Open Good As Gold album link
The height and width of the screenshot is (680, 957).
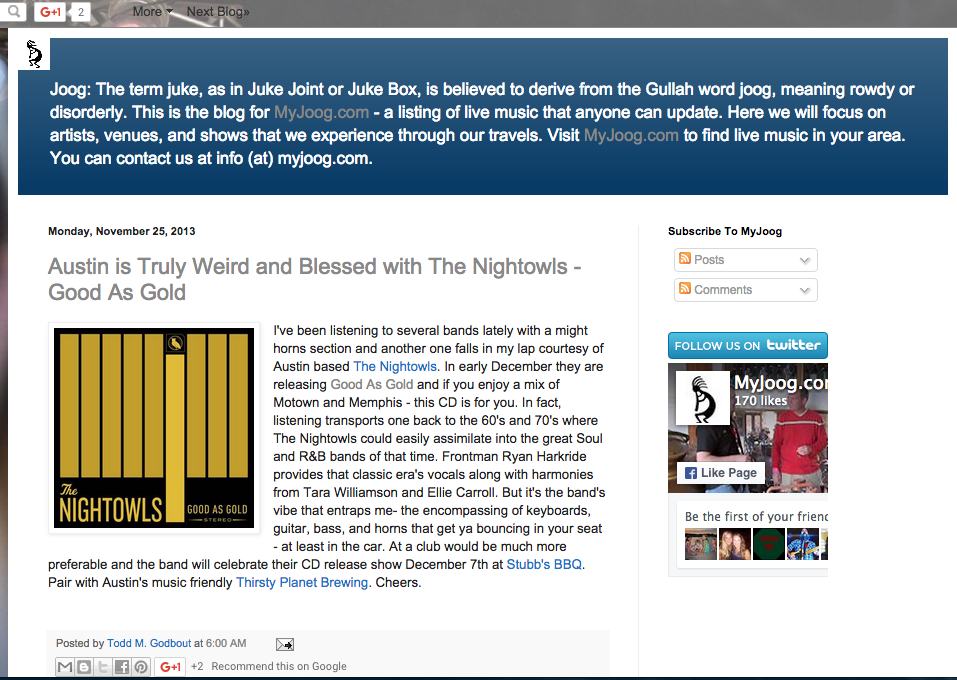click(x=372, y=385)
